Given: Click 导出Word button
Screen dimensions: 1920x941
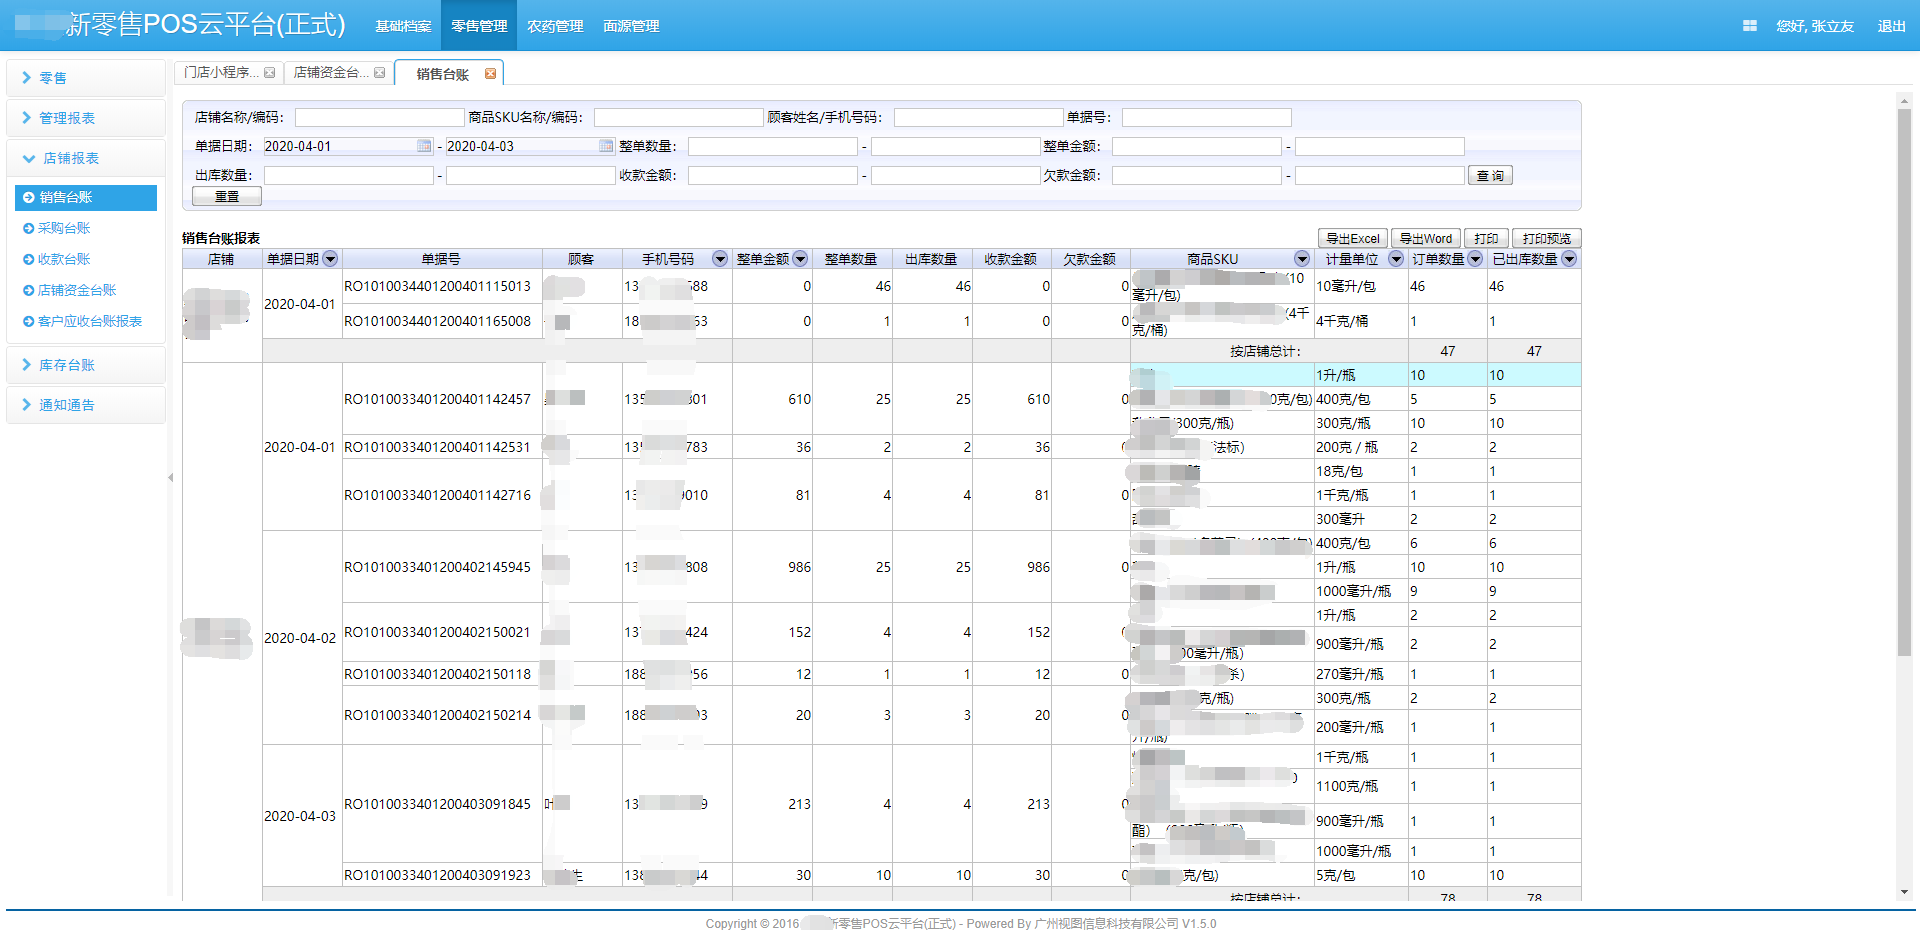Looking at the screenshot, I should (1425, 238).
